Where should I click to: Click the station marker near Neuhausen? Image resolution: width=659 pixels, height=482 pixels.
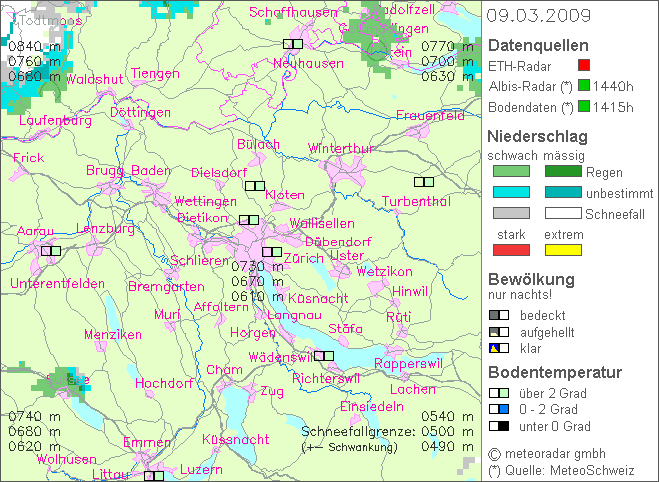tap(293, 44)
